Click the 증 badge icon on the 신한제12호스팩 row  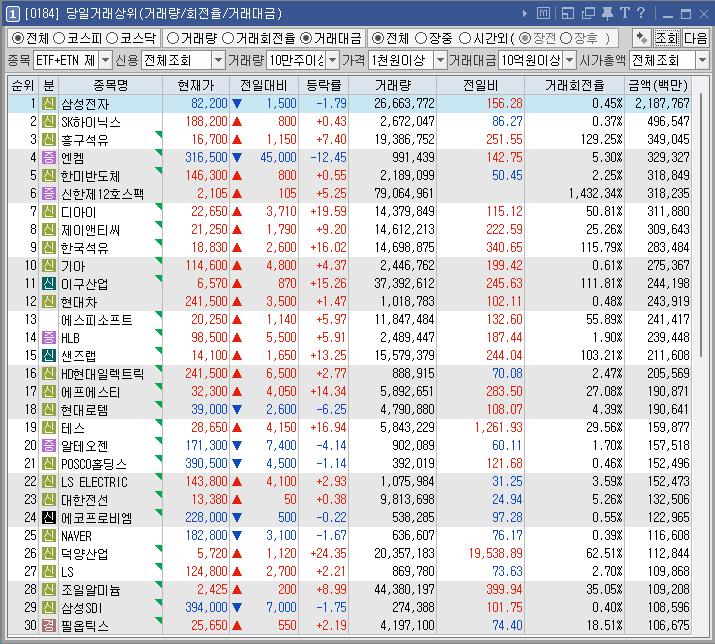[49, 194]
